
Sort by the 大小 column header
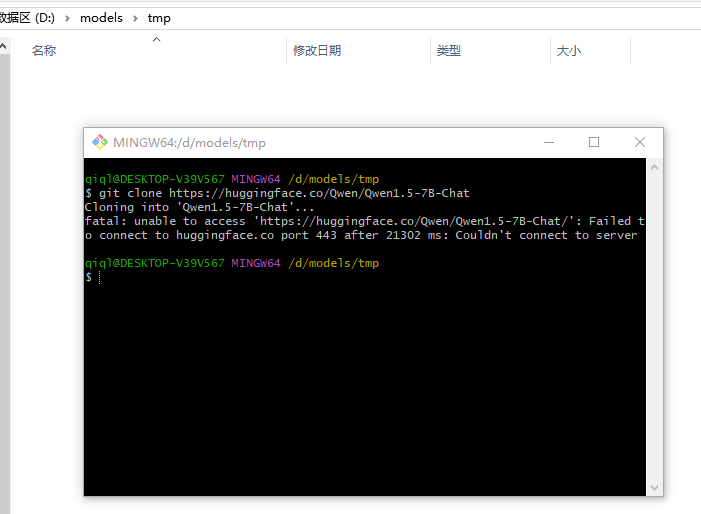click(569, 51)
